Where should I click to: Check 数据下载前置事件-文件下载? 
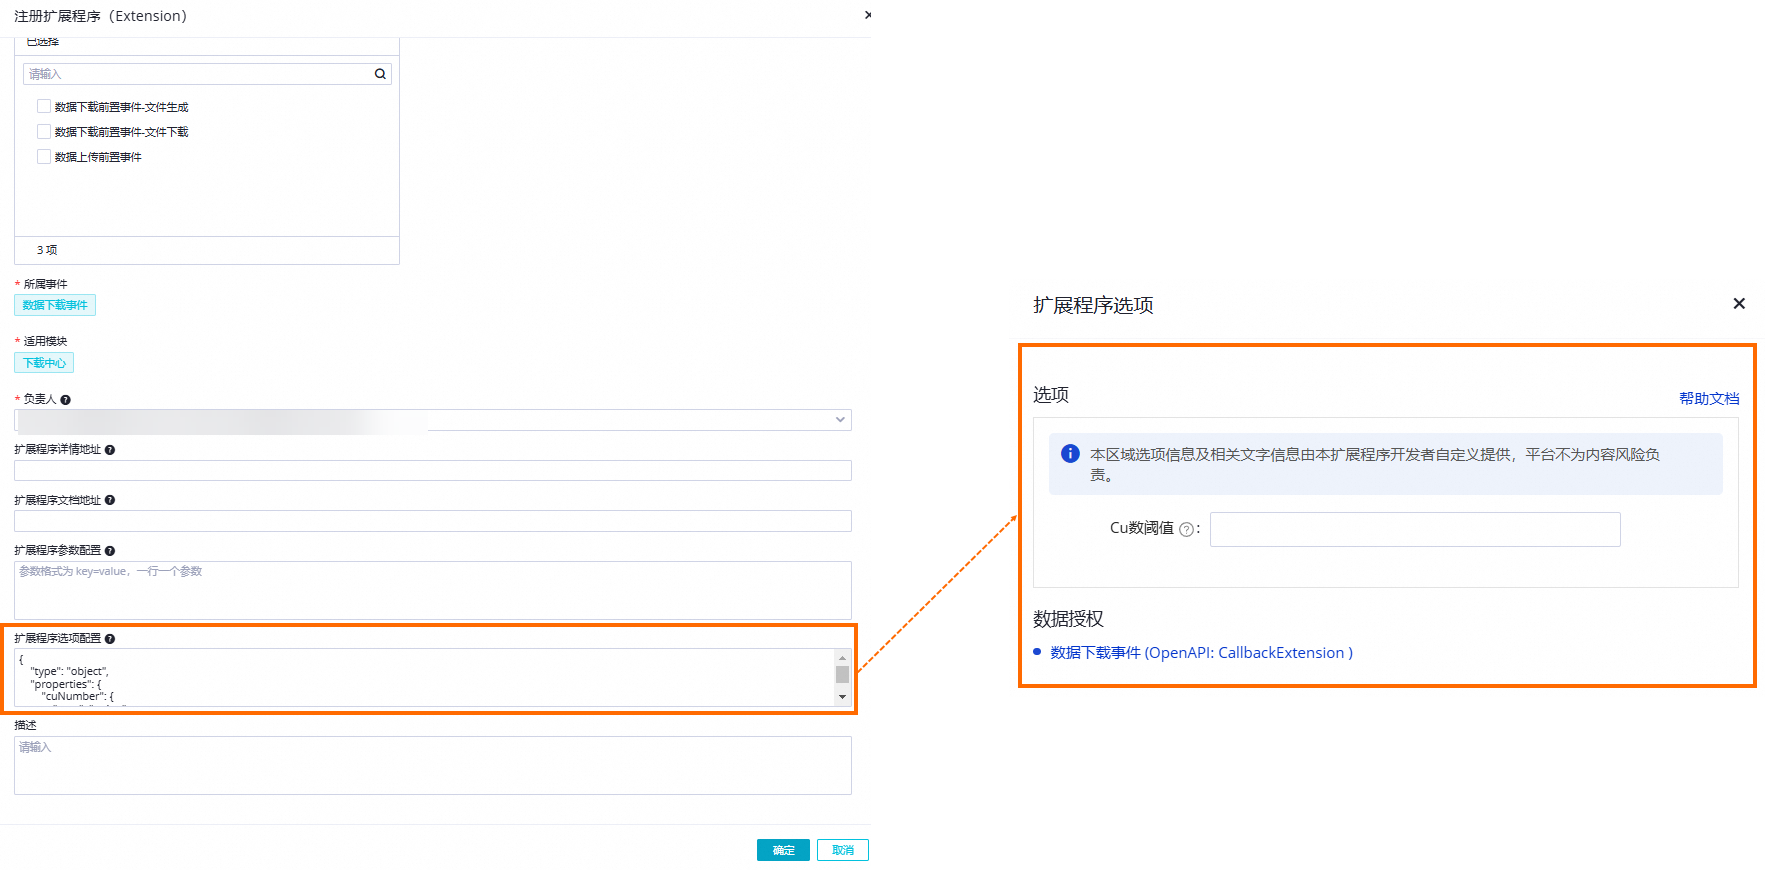pyautogui.click(x=44, y=131)
